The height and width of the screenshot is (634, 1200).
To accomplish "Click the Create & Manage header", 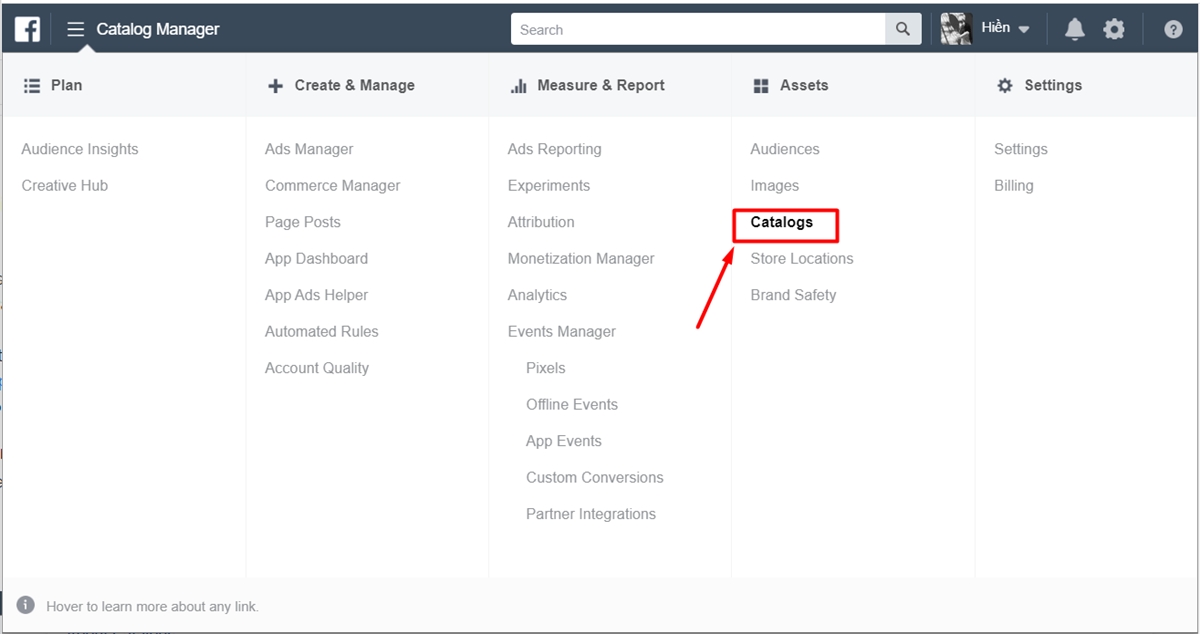I will tap(341, 86).
